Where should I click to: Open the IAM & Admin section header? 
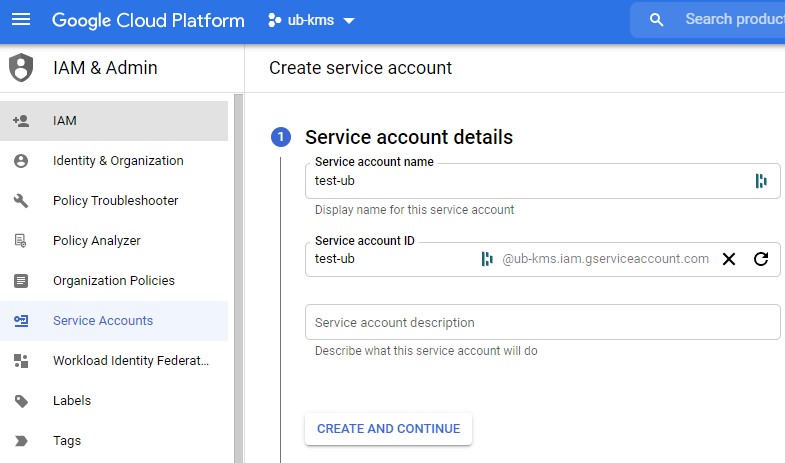(x=105, y=68)
